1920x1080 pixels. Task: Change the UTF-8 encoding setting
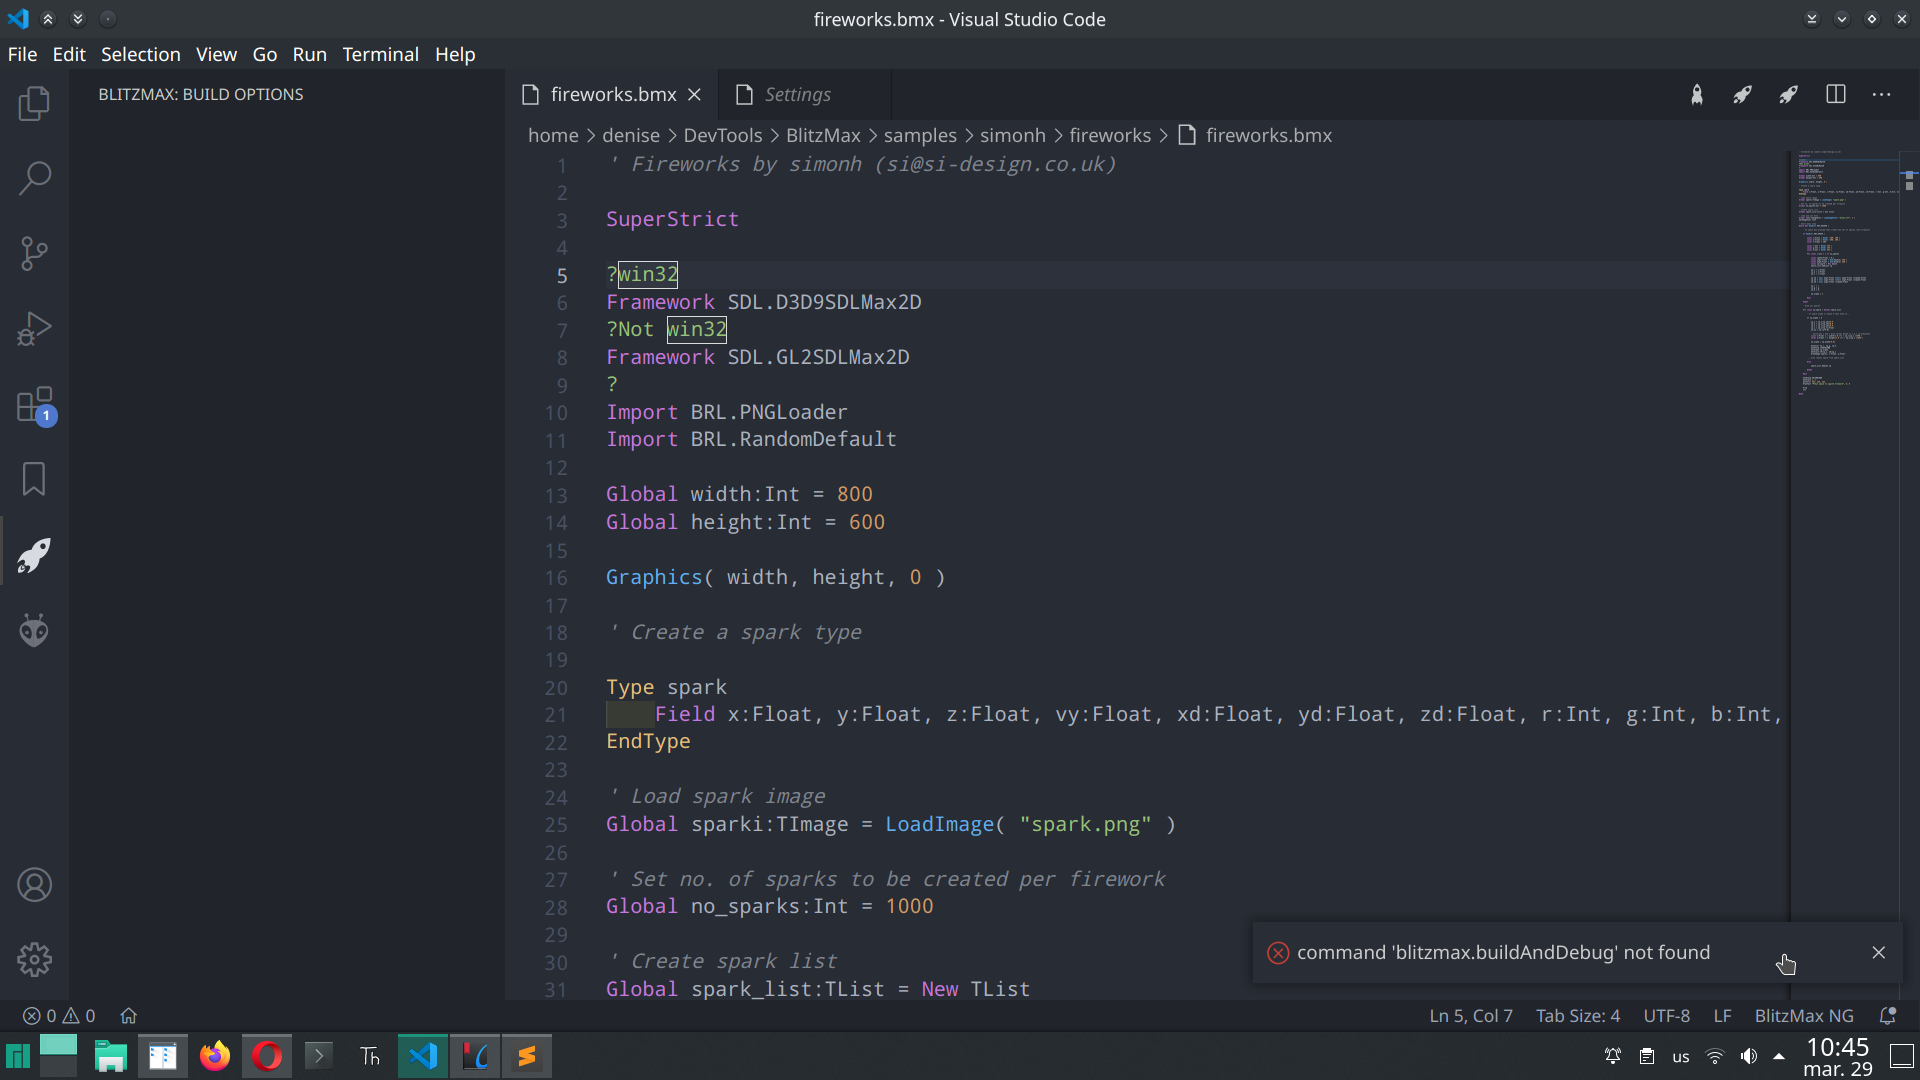pos(1667,1015)
